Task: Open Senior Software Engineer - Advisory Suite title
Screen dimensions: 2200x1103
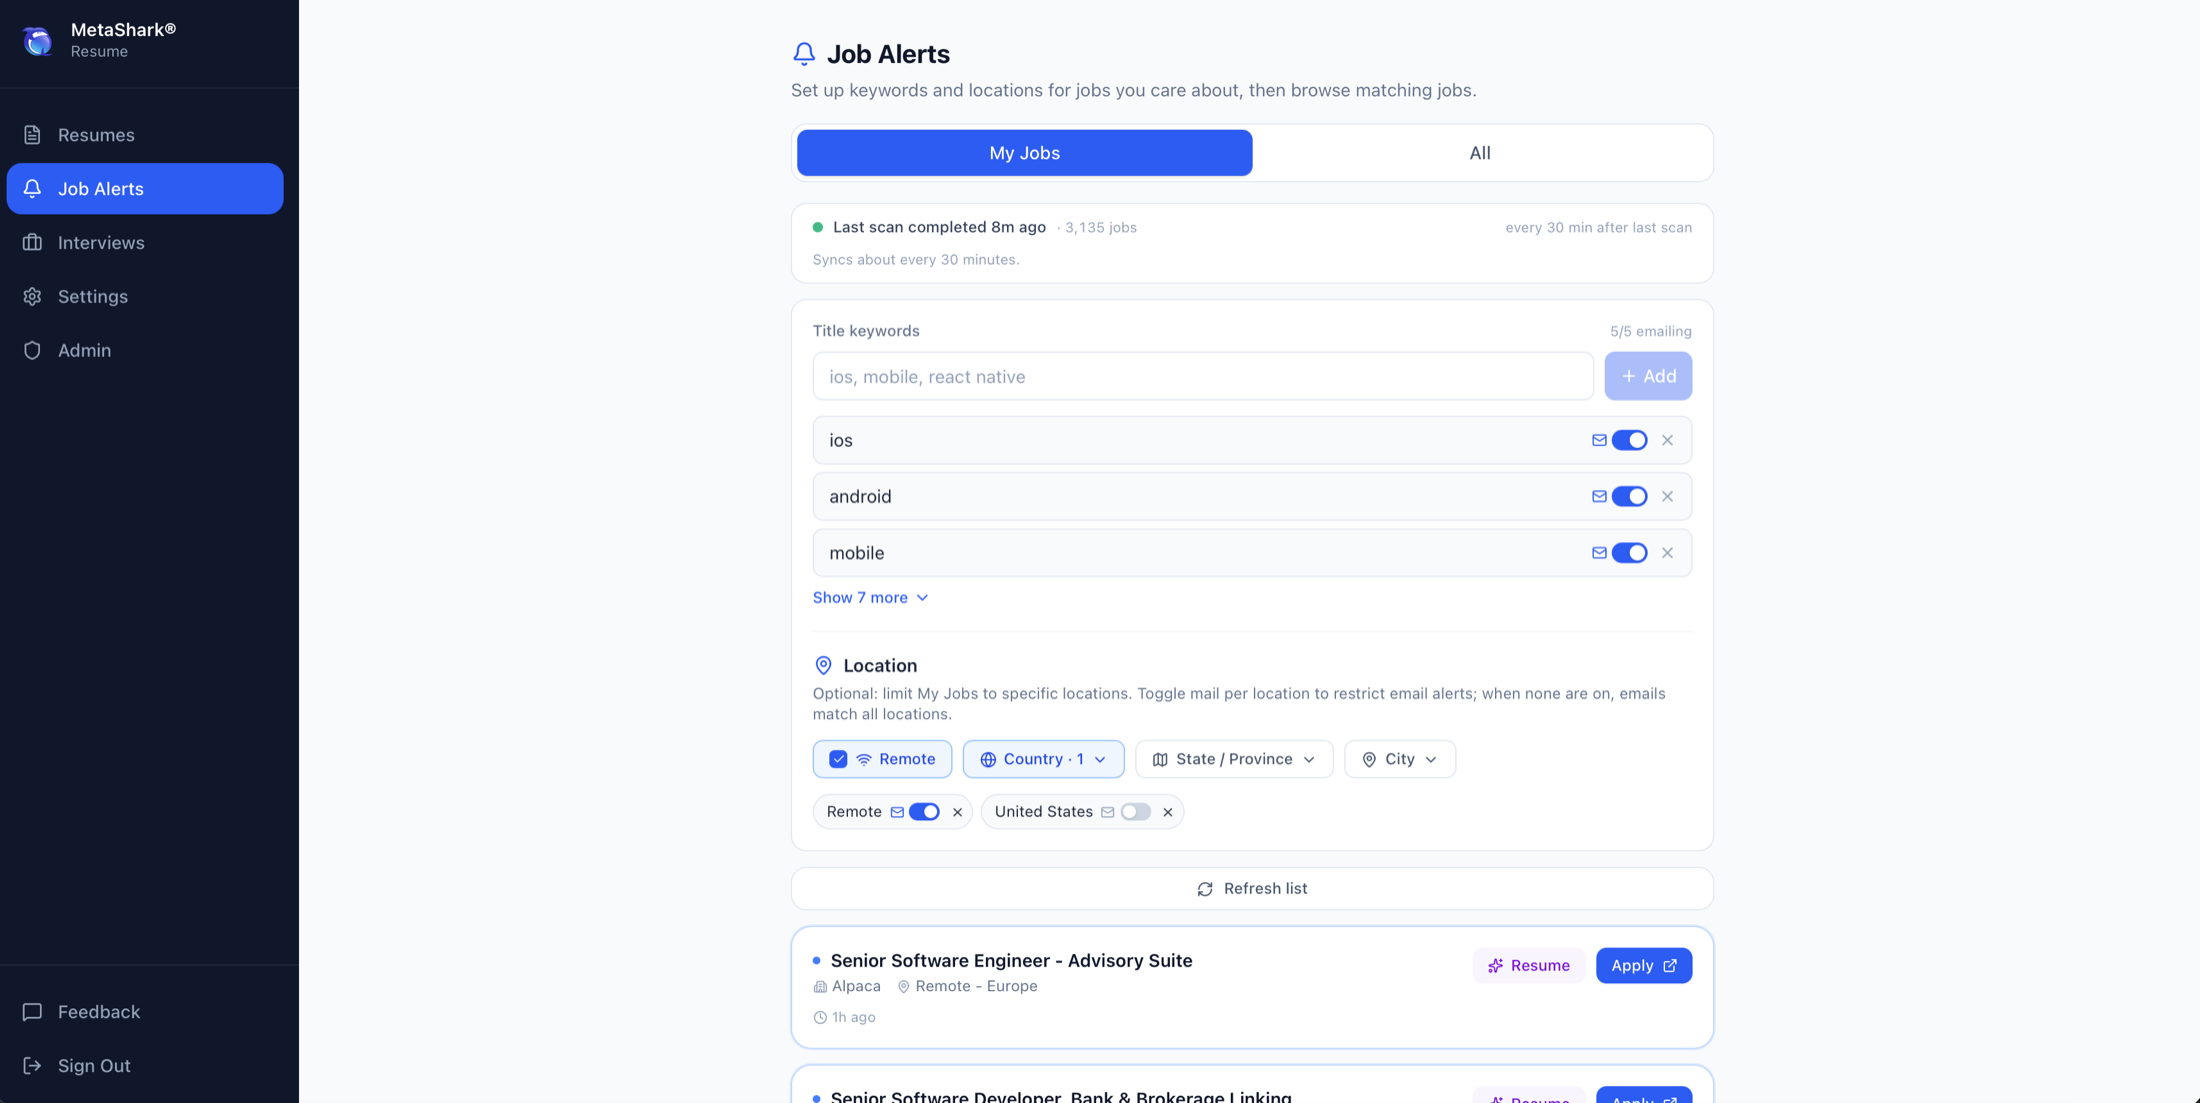Action: click(1011, 961)
